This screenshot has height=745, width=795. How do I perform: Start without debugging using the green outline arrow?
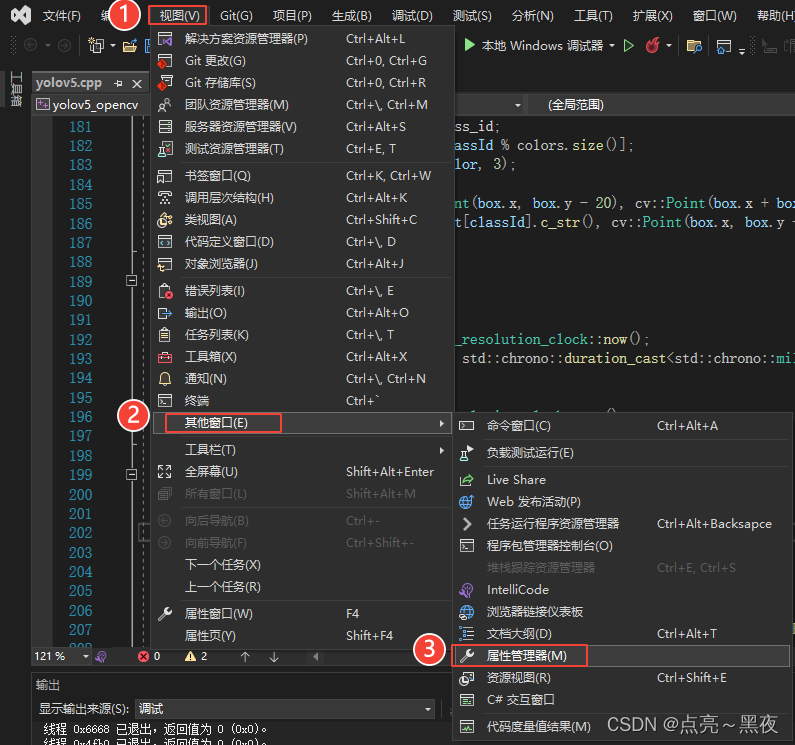pyautogui.click(x=629, y=46)
